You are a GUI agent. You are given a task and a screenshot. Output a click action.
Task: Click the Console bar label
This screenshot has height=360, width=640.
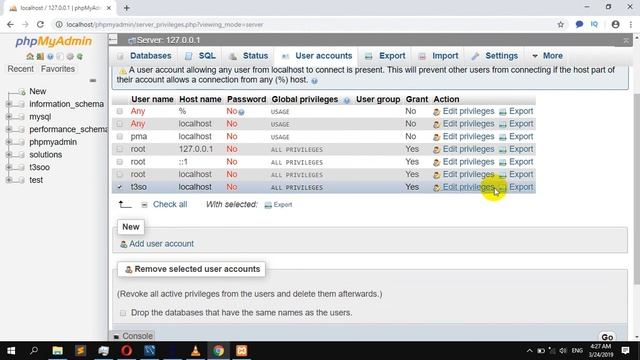click(137, 336)
